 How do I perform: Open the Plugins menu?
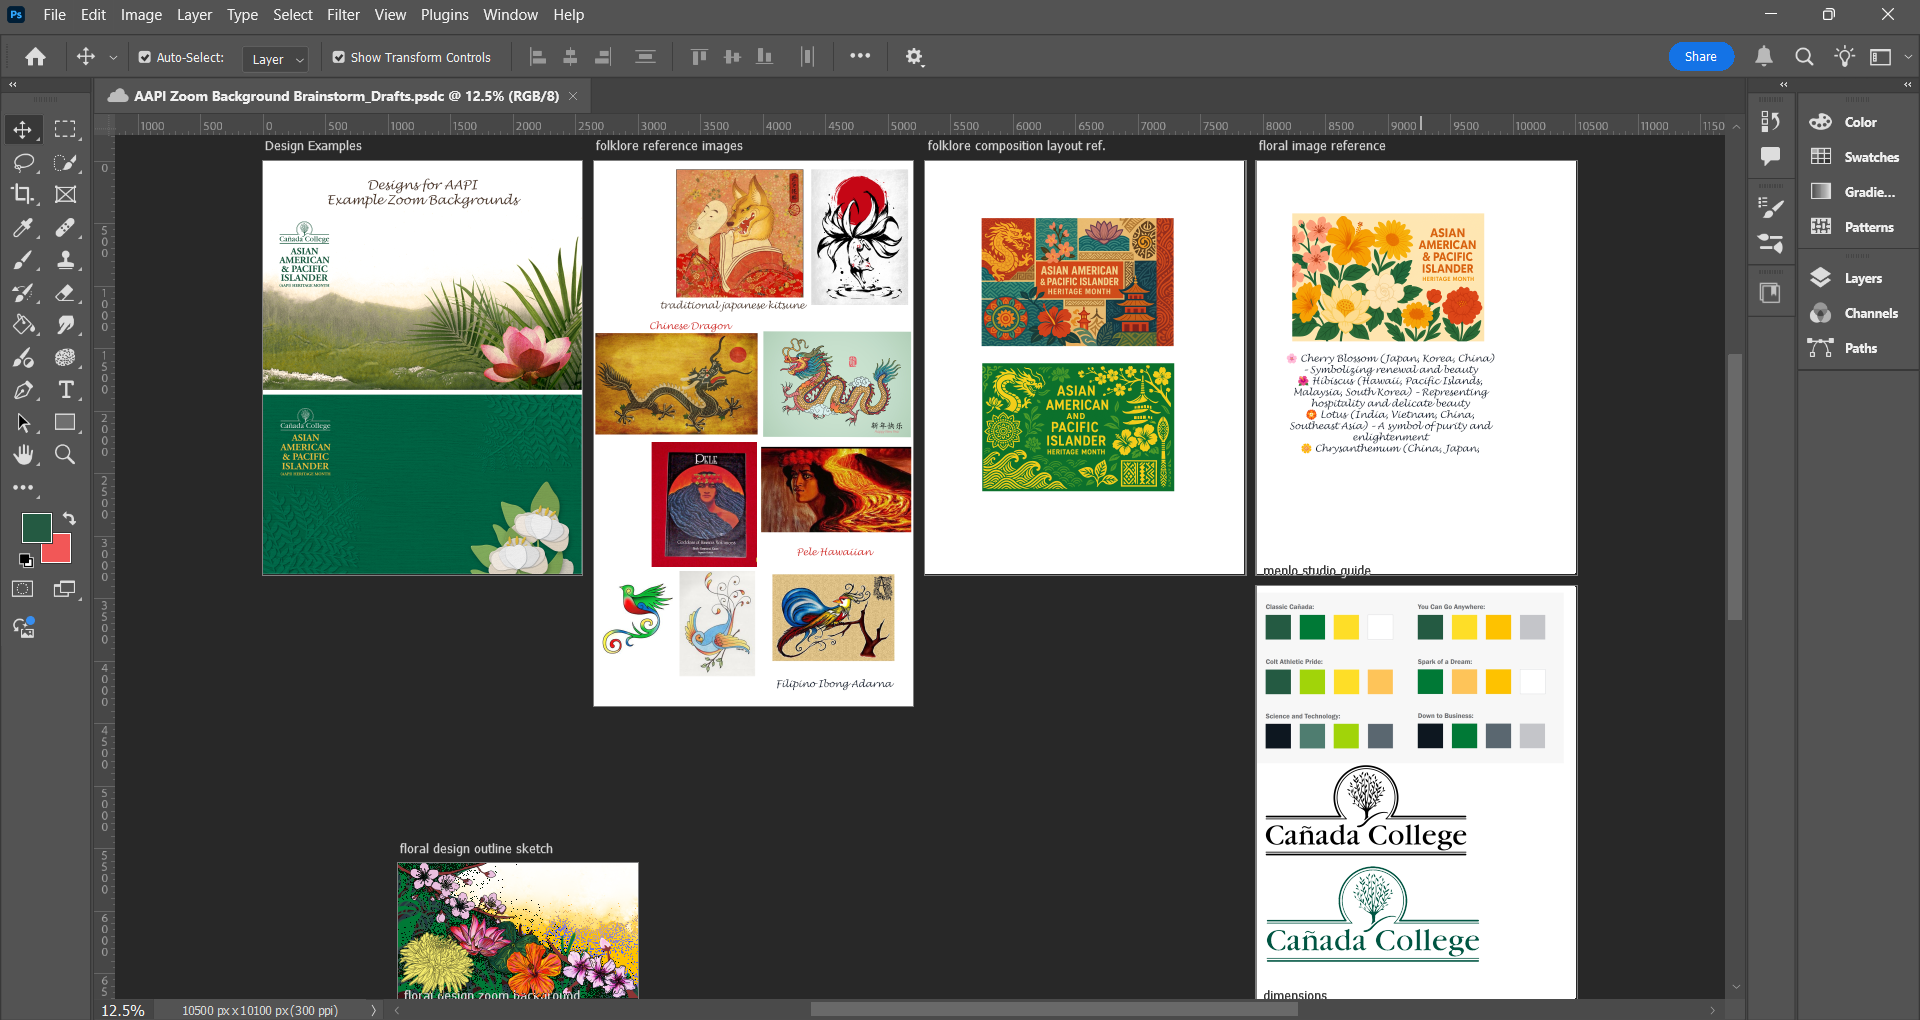444,15
